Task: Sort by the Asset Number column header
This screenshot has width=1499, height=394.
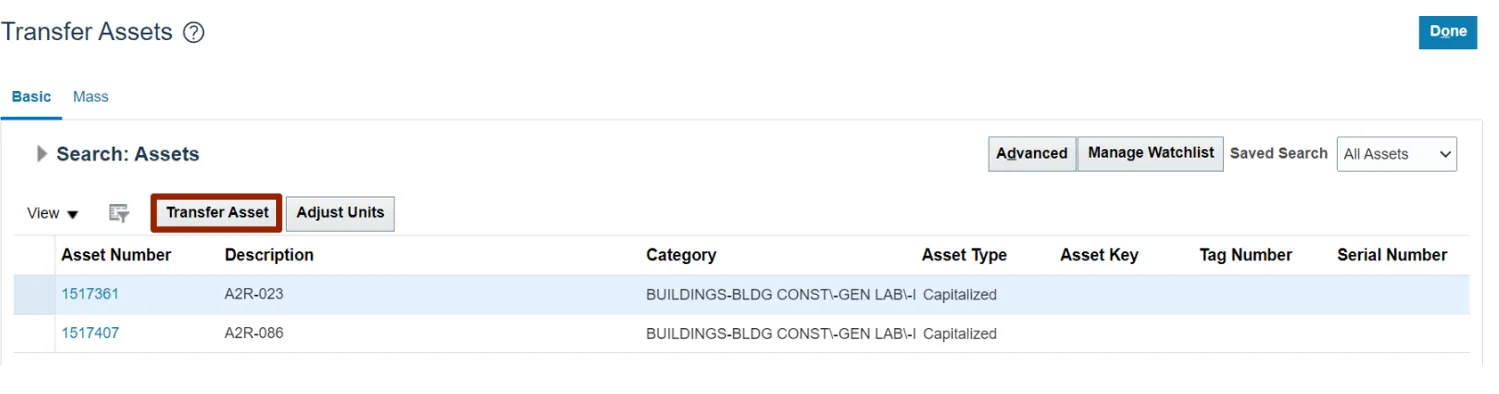Action: 116,255
